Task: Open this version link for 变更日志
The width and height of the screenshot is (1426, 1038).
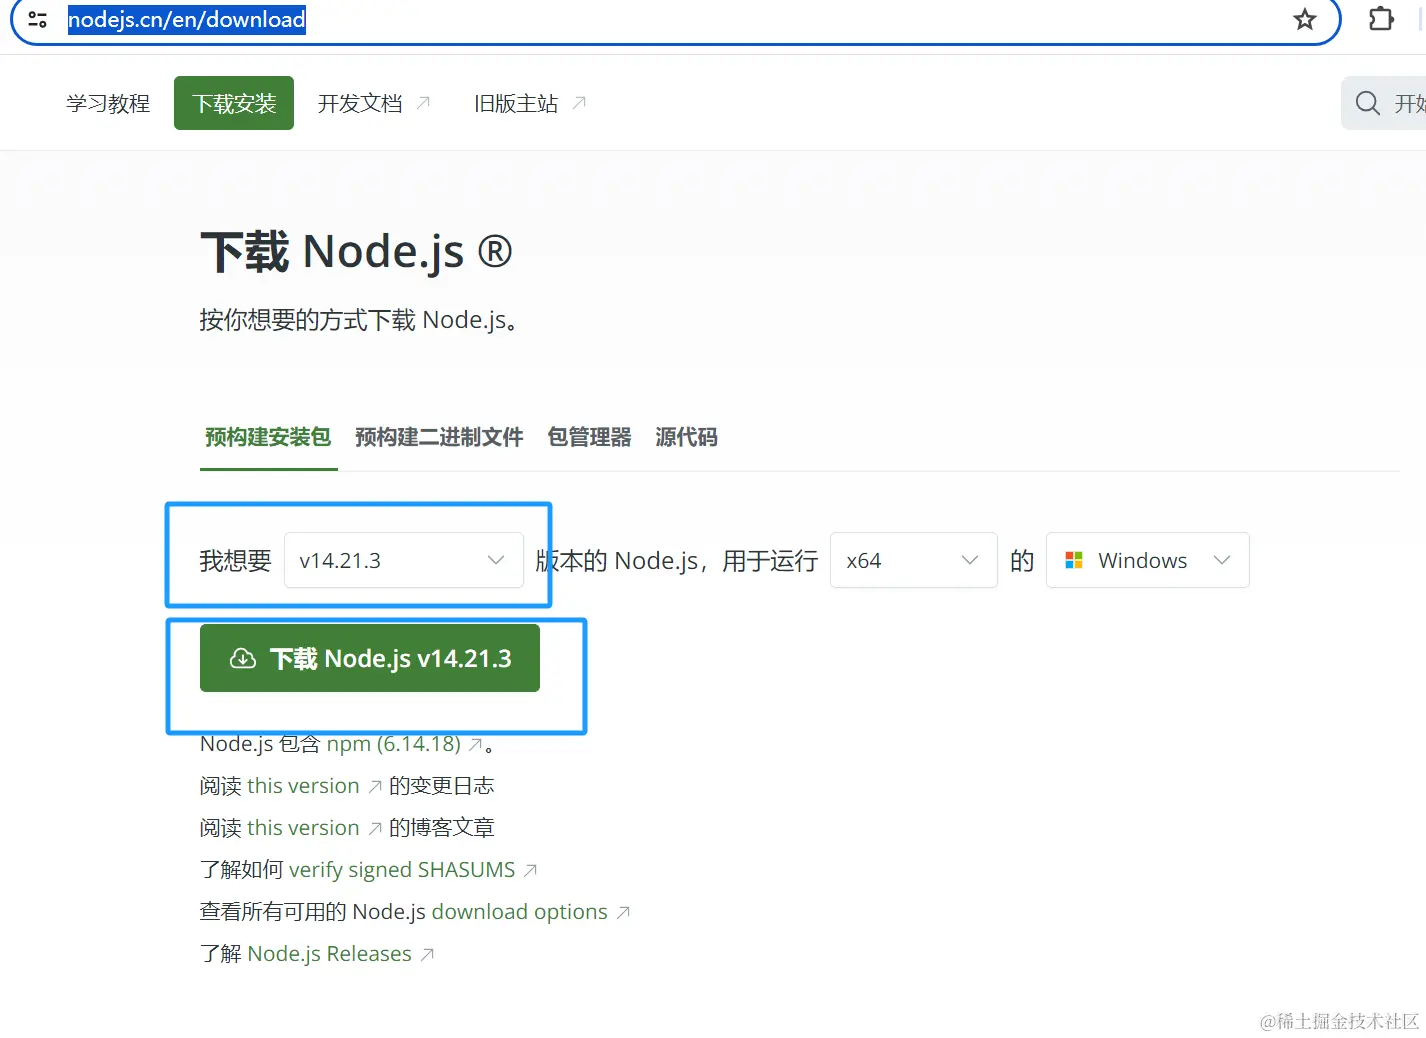Action: 303,786
